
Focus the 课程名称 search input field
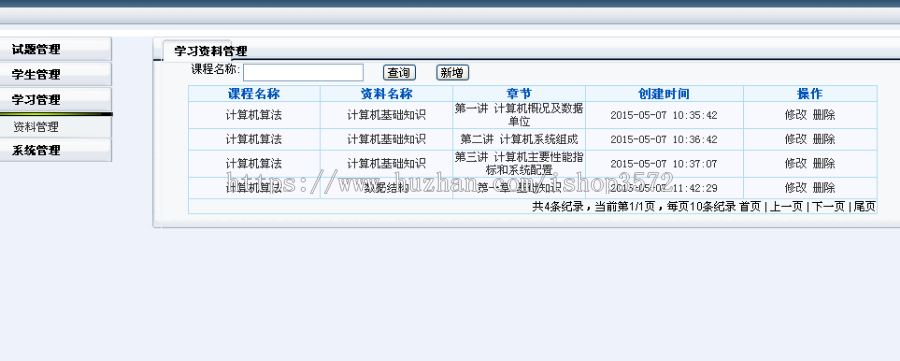coord(303,73)
